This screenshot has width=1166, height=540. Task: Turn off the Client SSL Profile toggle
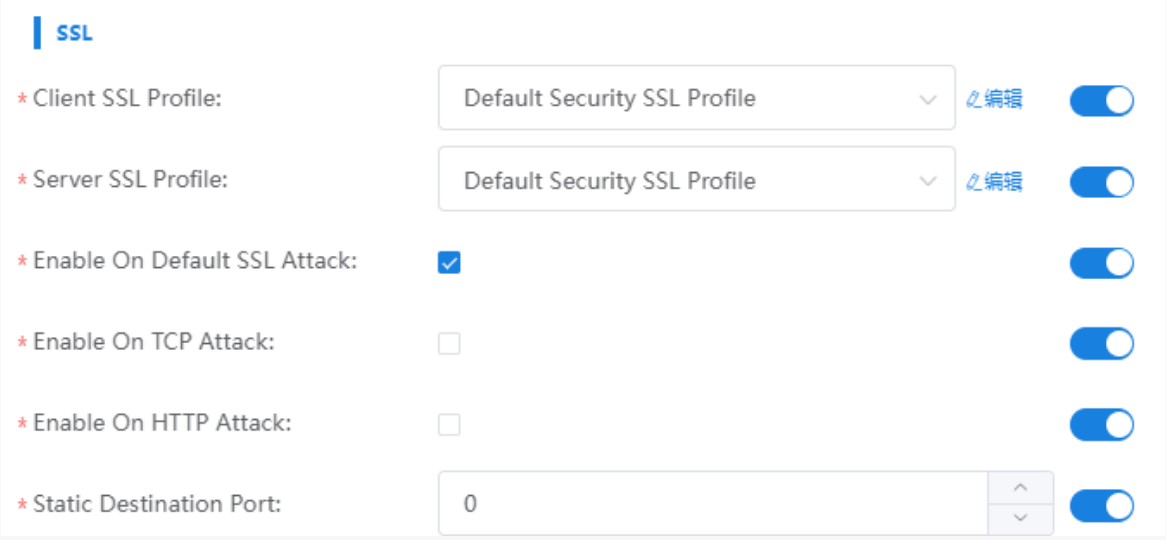(1101, 100)
